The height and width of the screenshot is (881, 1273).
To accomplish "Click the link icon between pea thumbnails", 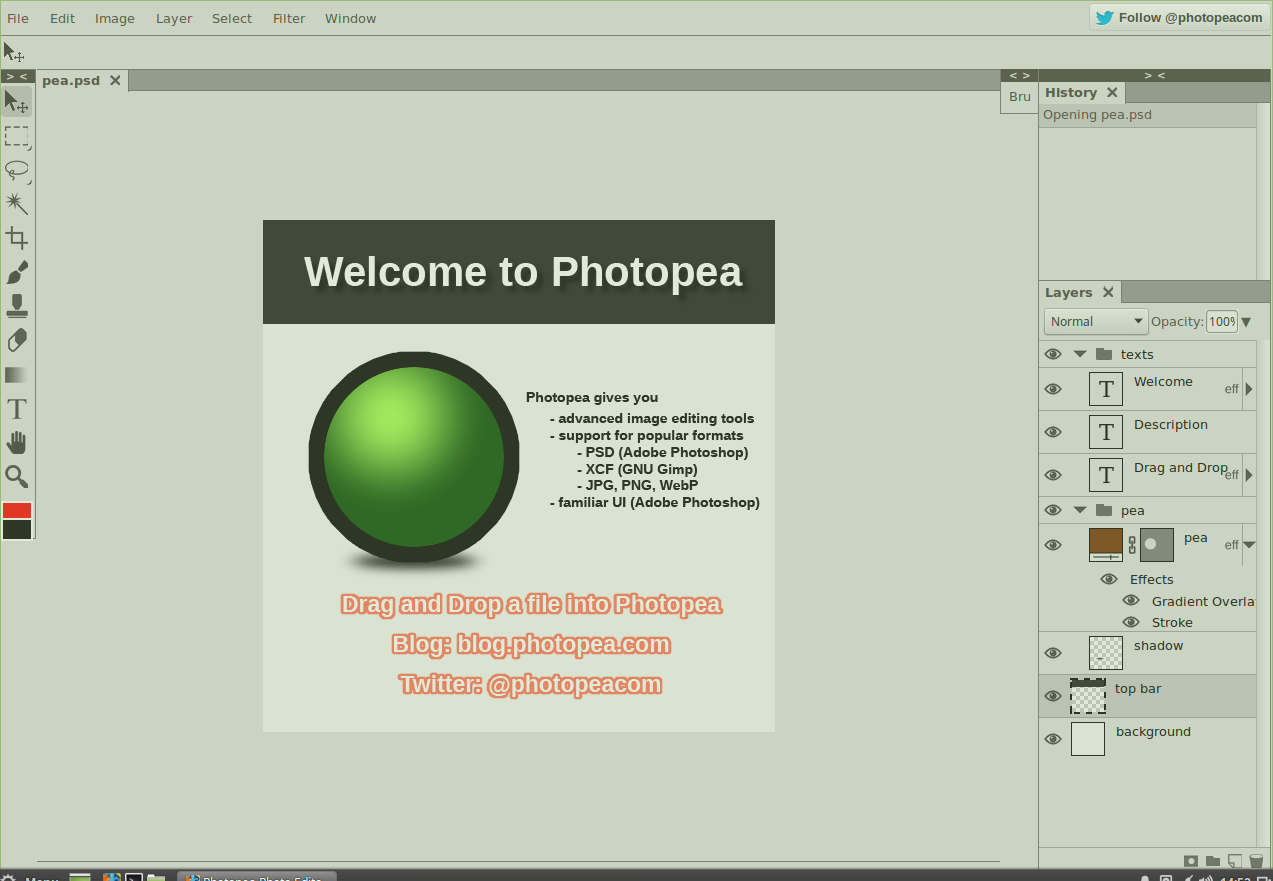I will (1132, 545).
